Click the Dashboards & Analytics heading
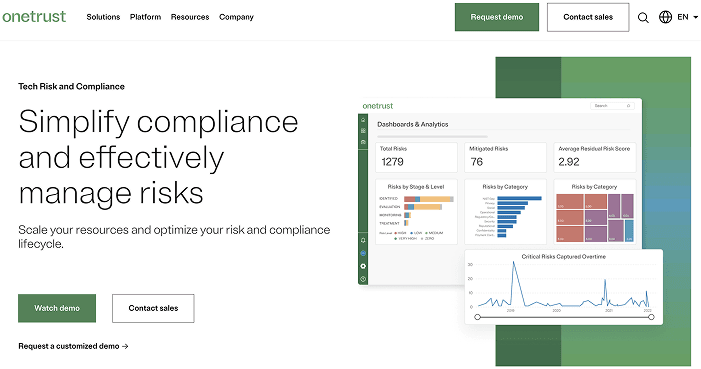This screenshot has width=701, height=369. click(413, 124)
